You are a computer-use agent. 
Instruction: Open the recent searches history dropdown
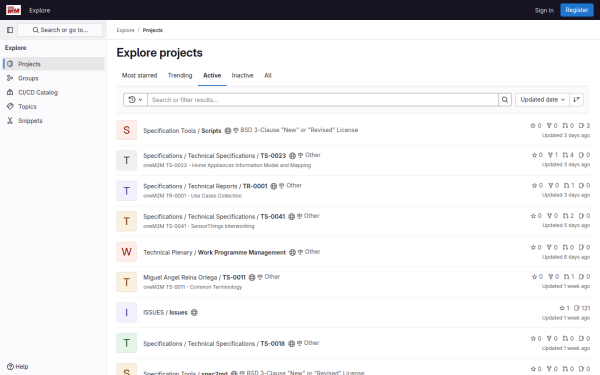135,99
